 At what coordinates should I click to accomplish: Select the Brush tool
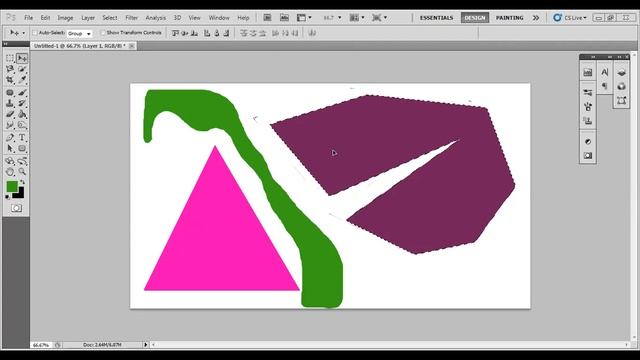[22, 93]
